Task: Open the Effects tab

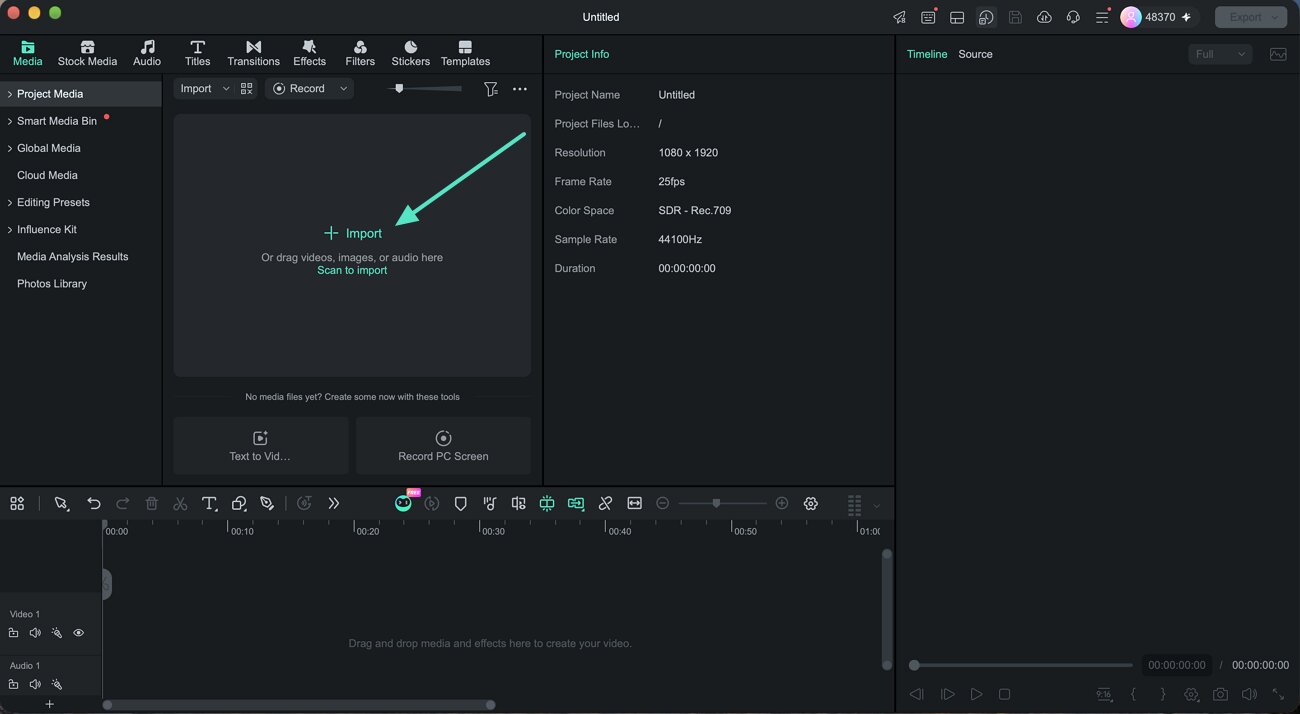Action: click(310, 54)
